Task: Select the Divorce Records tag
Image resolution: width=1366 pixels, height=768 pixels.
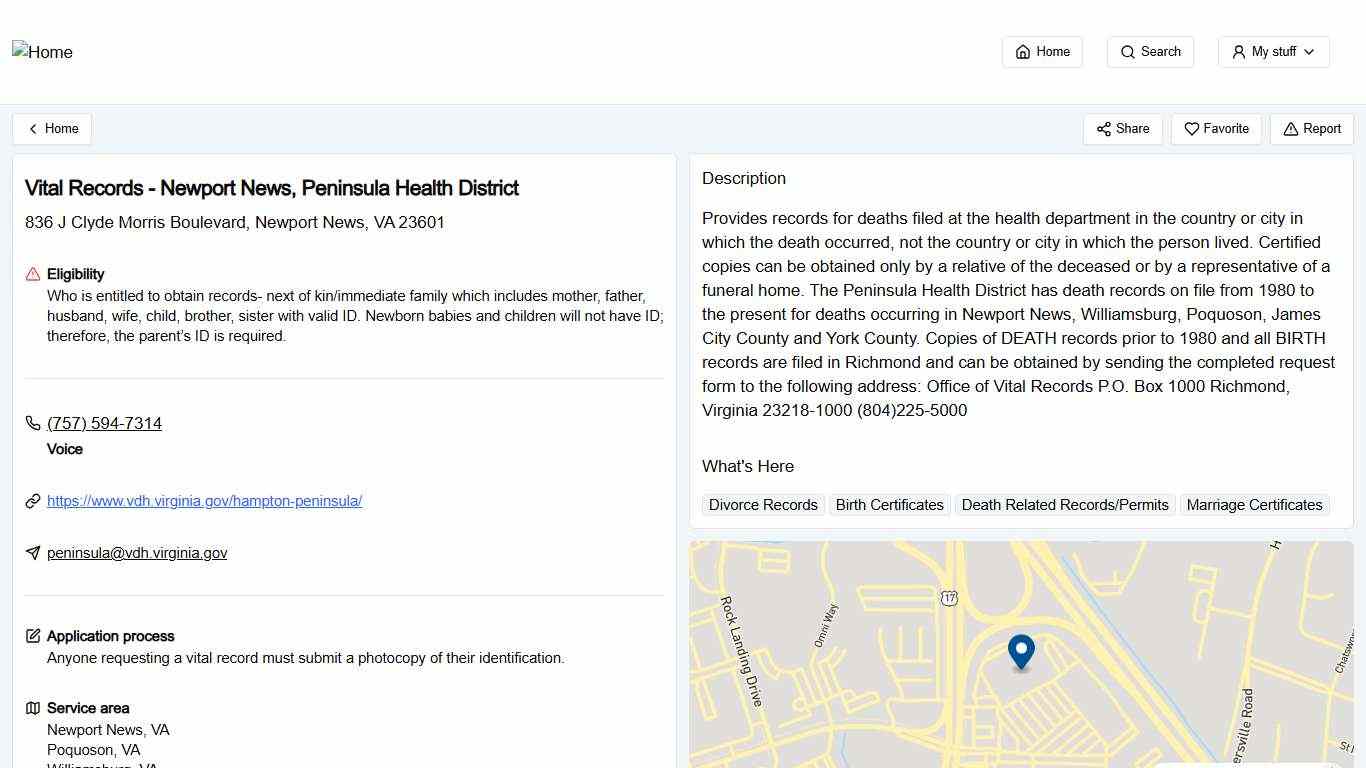Action: (762, 505)
